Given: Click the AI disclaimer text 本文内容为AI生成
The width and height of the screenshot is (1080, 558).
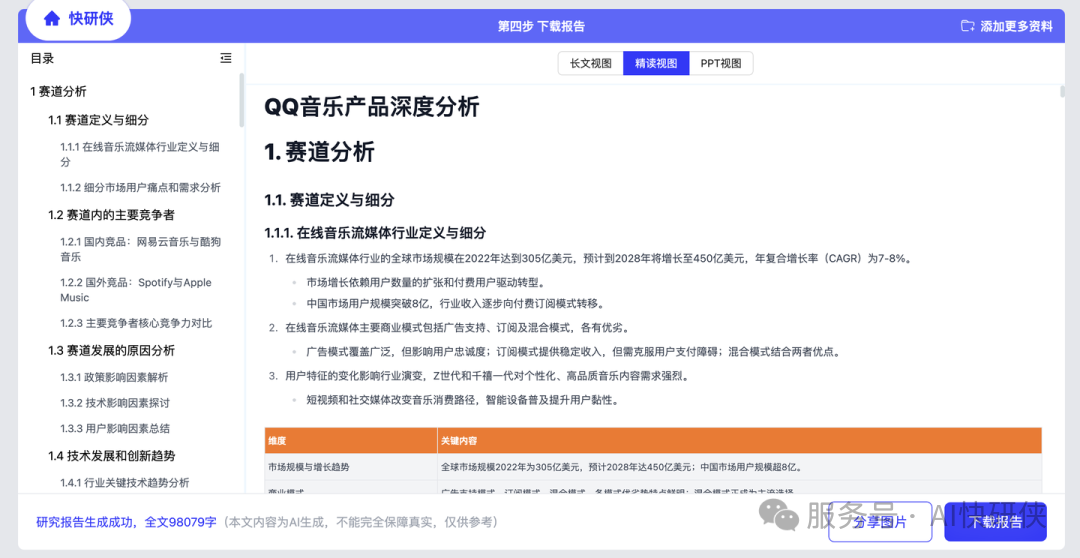Looking at the screenshot, I should pyautogui.click(x=360, y=522).
